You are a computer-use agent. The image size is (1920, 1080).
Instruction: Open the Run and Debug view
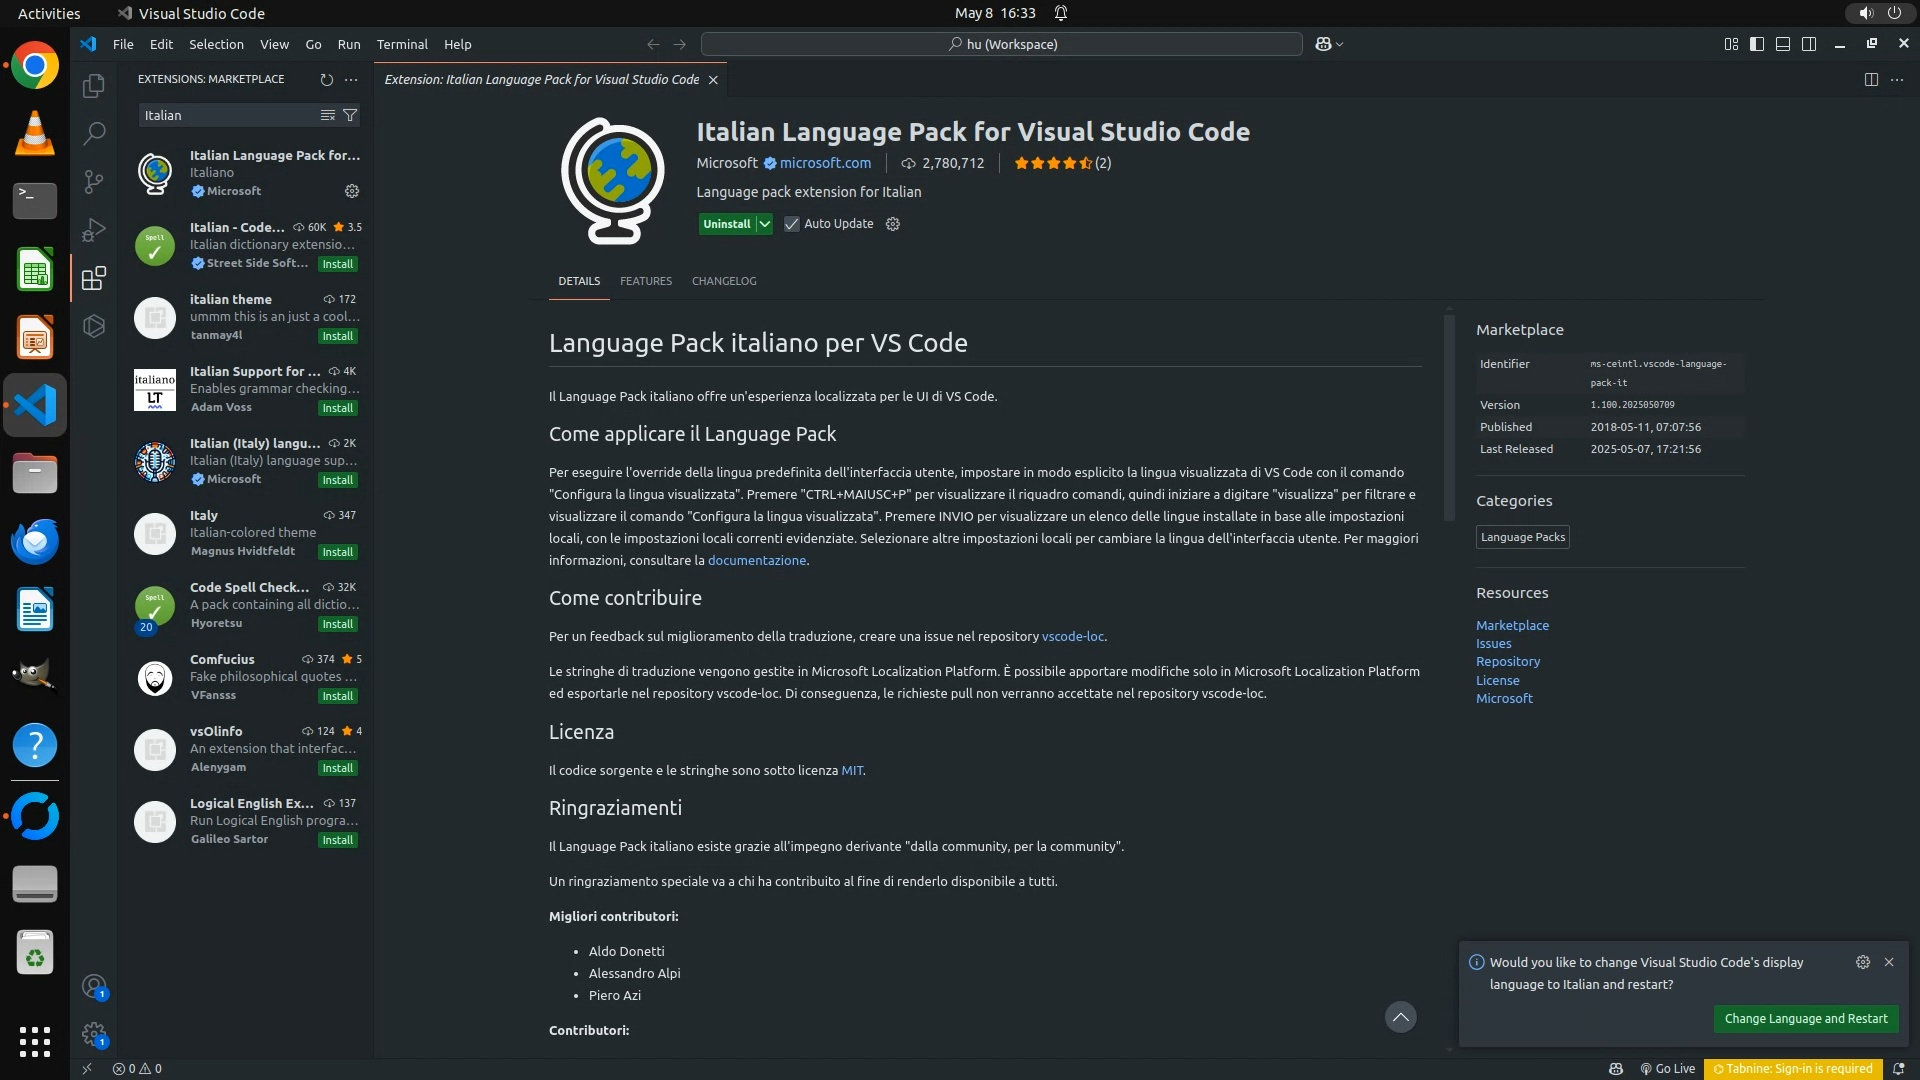point(94,230)
